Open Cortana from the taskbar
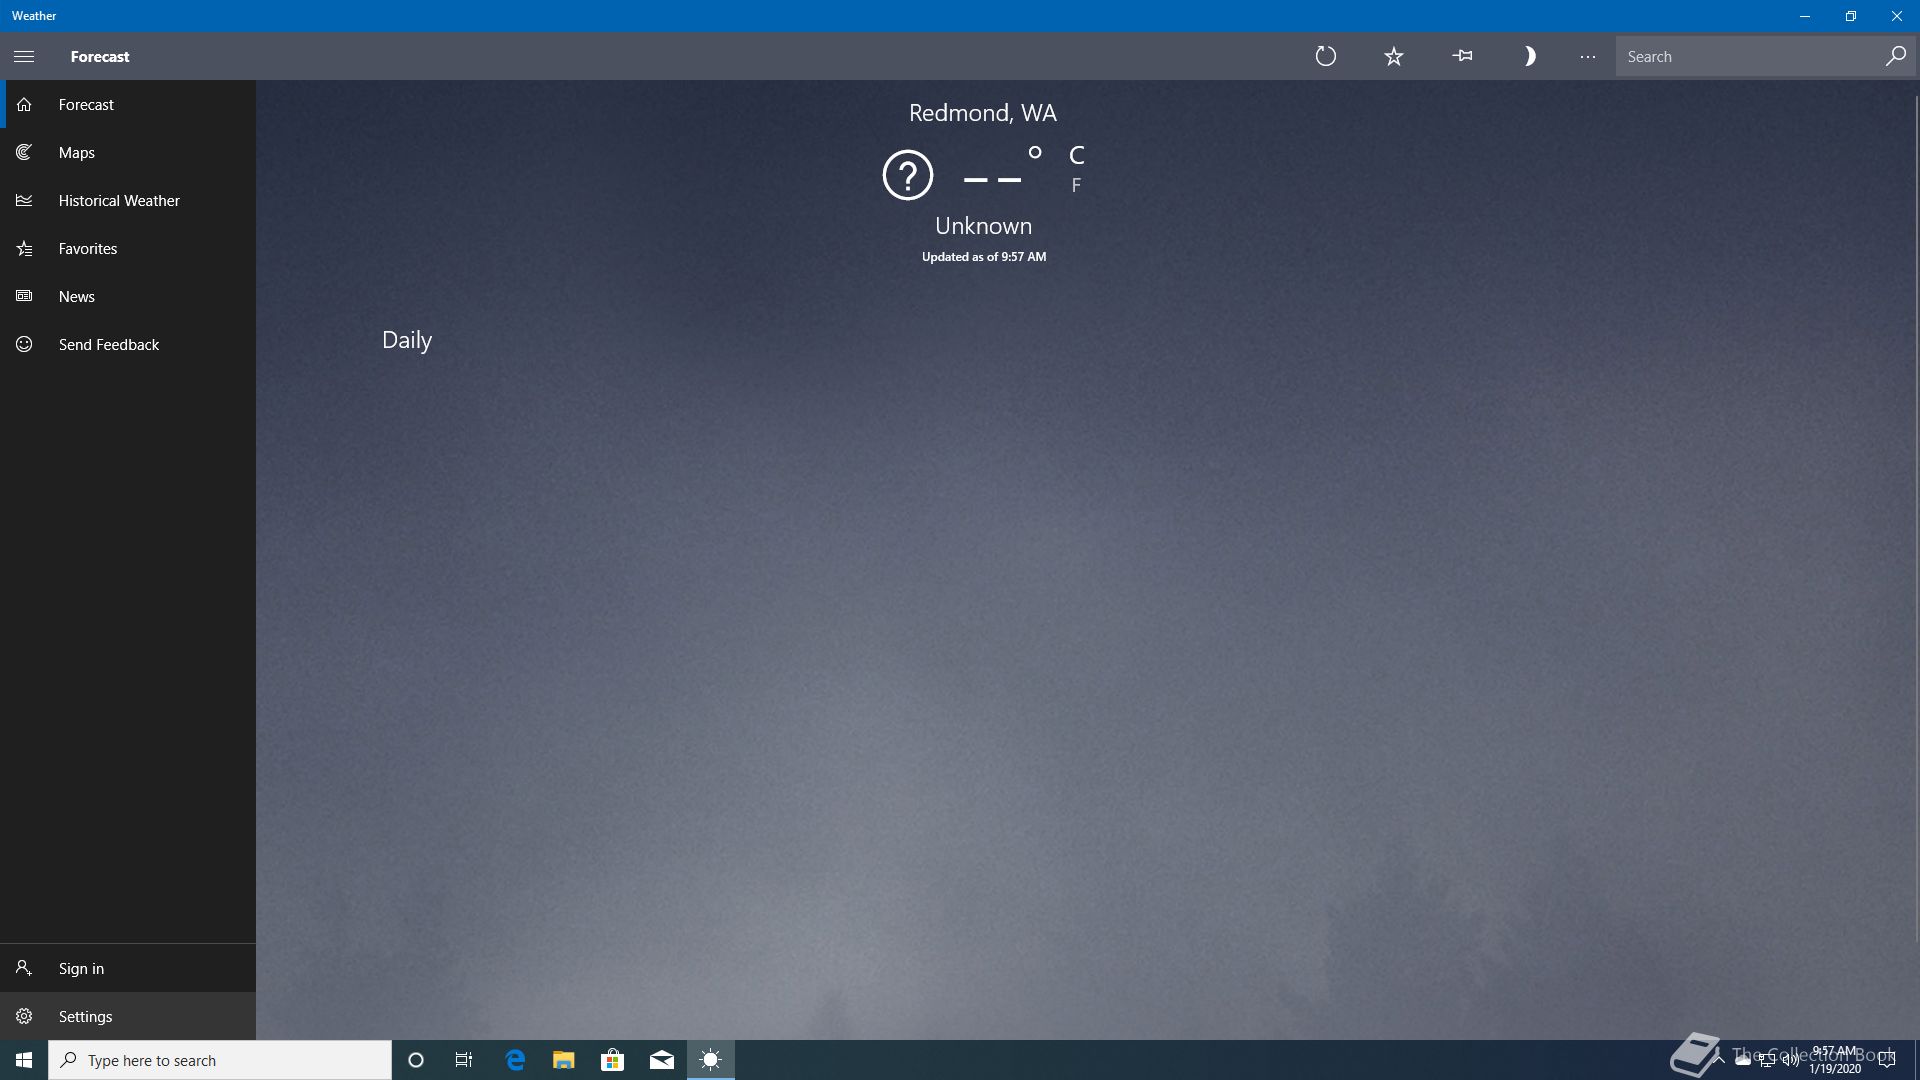Image resolution: width=1920 pixels, height=1080 pixels. pyautogui.click(x=416, y=1060)
